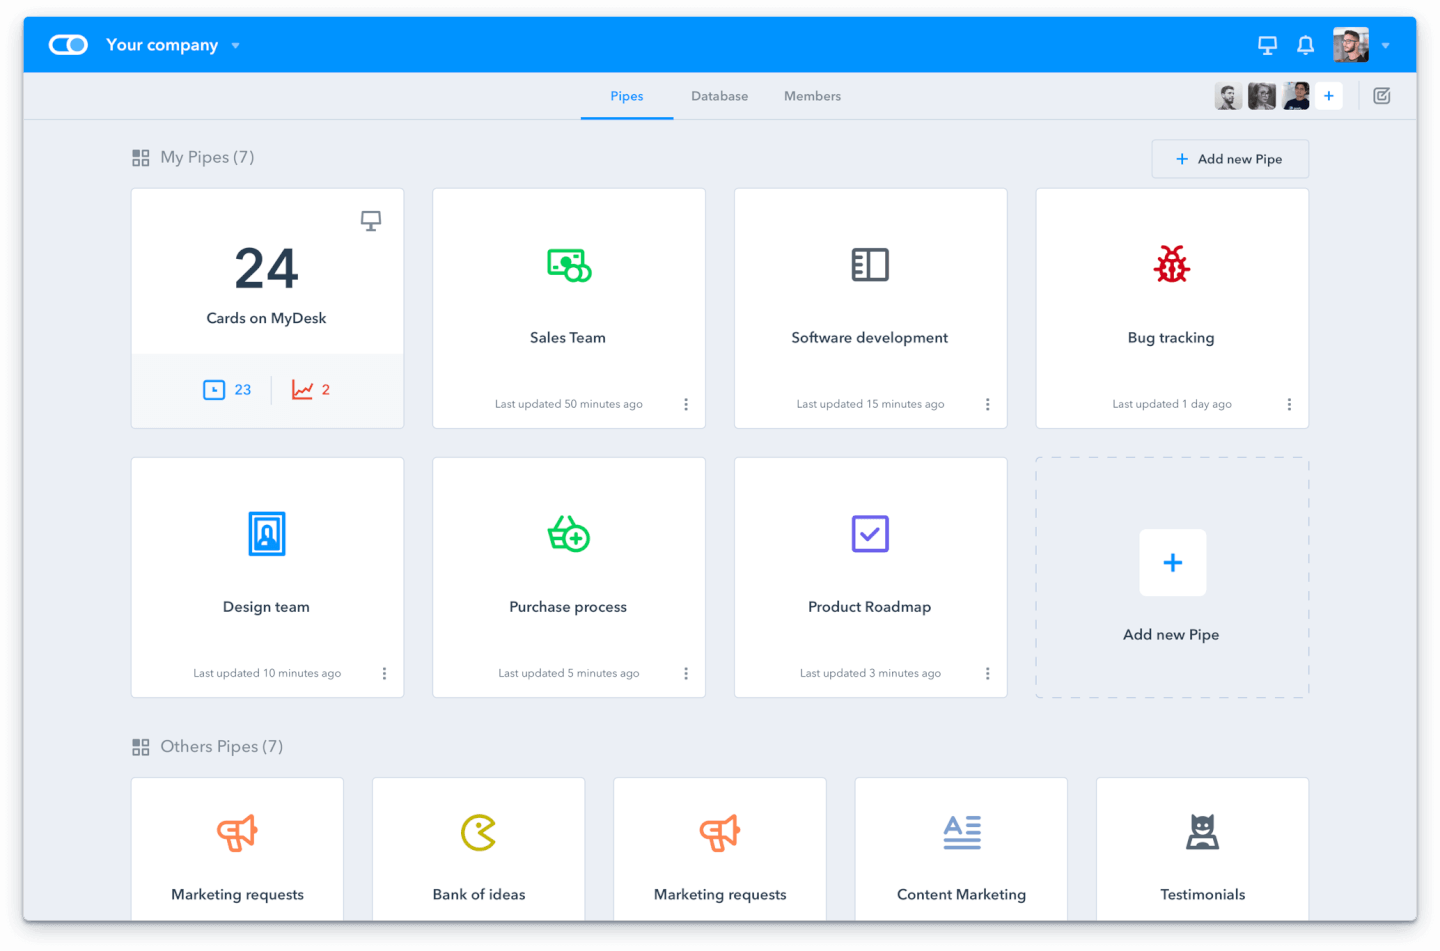The height and width of the screenshot is (951, 1440).
Task: Click the edit pencil icon in toolbar
Action: [1382, 96]
